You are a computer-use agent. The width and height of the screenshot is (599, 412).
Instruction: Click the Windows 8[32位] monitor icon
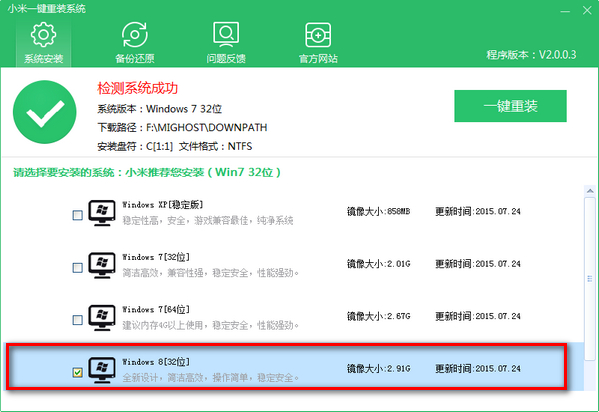[102, 370]
